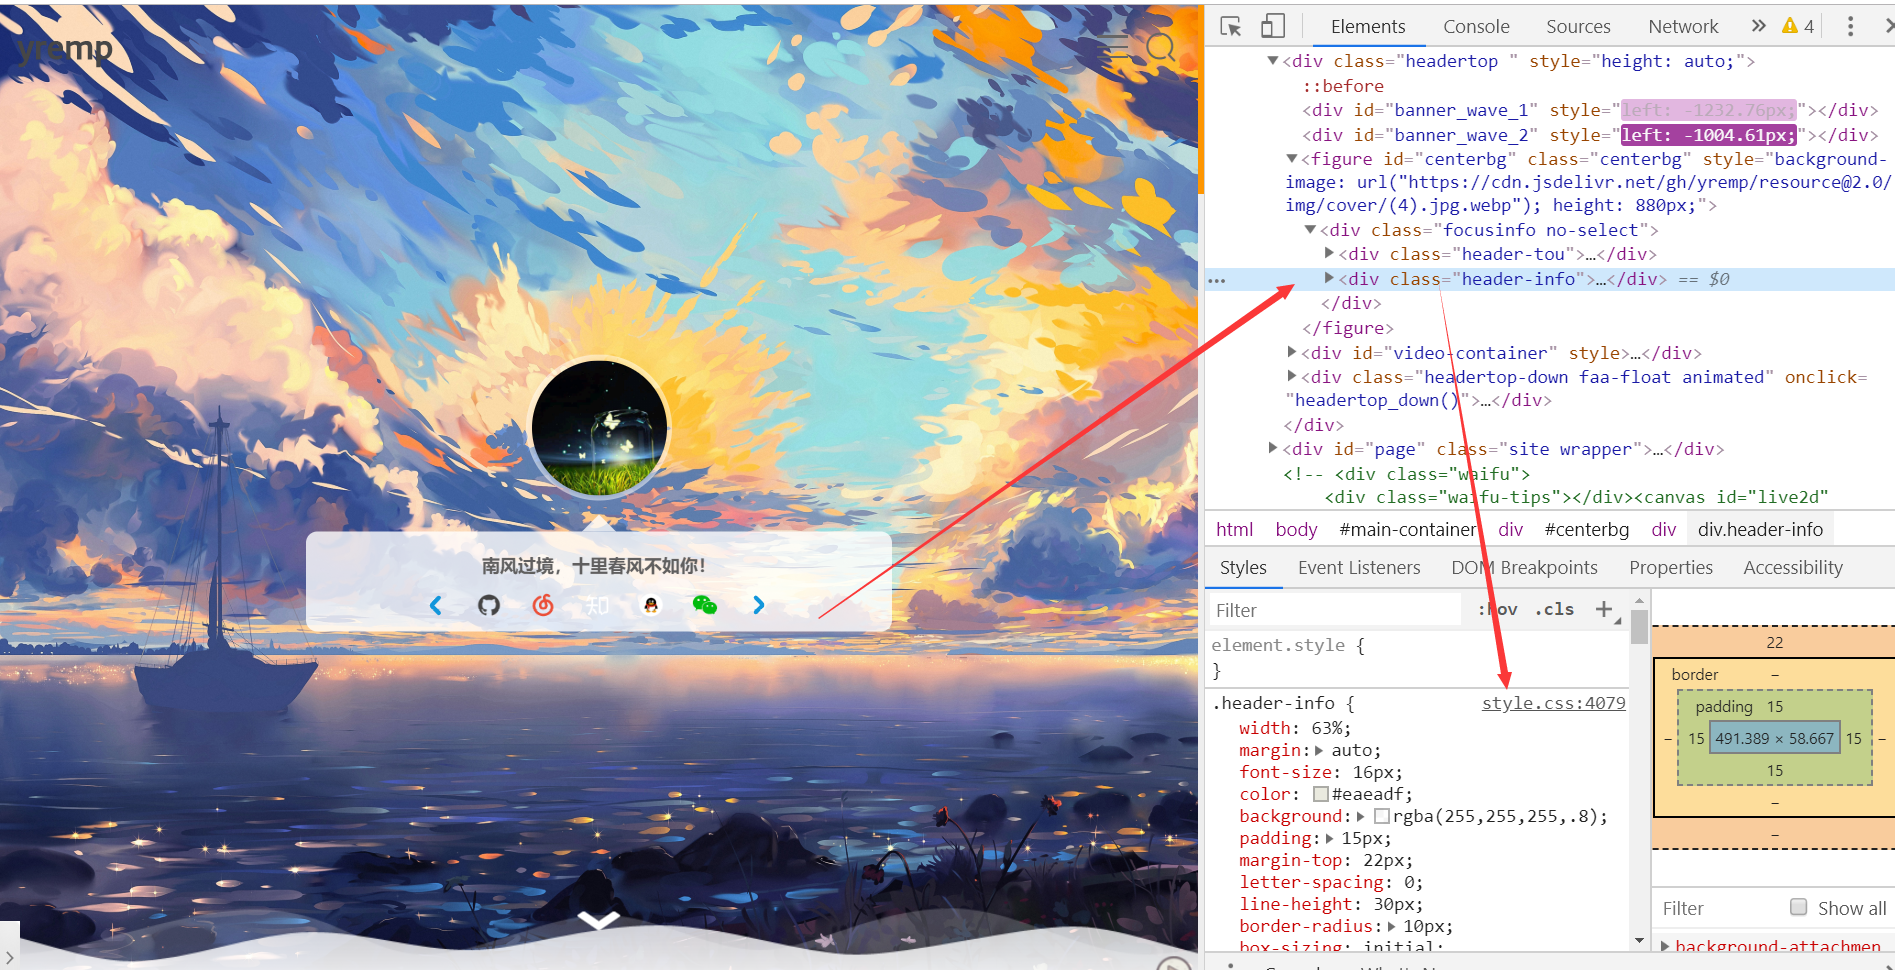The height and width of the screenshot is (970, 1895).
Task: Click the box model content size 491.389 × 58.667
Action: click(x=1775, y=738)
